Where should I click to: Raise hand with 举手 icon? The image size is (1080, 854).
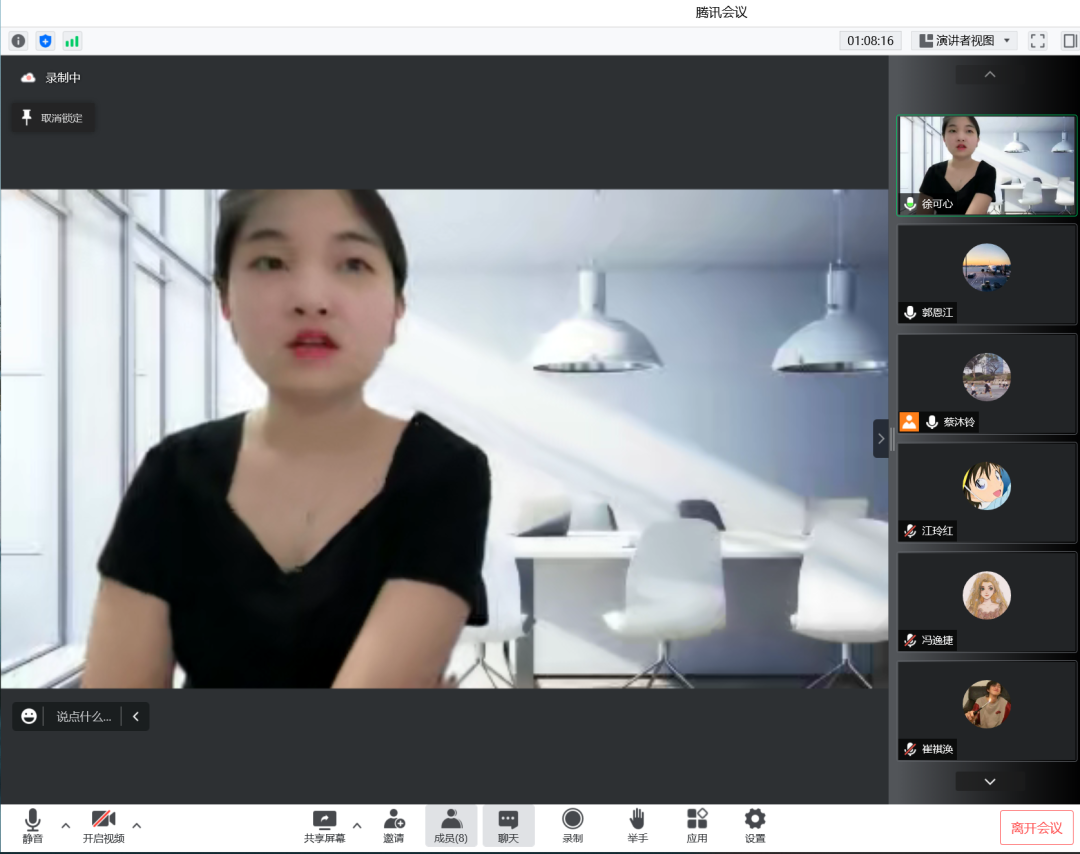(x=637, y=826)
